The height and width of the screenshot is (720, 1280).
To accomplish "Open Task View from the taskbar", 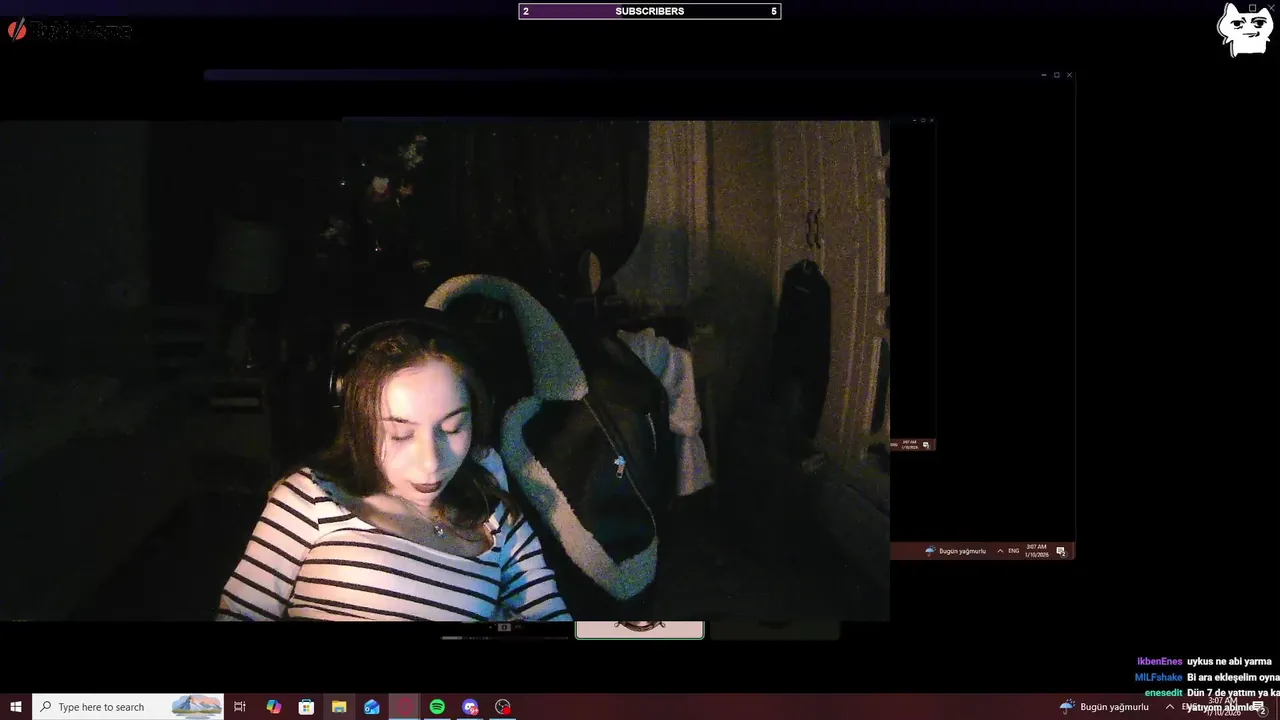I will point(240,707).
